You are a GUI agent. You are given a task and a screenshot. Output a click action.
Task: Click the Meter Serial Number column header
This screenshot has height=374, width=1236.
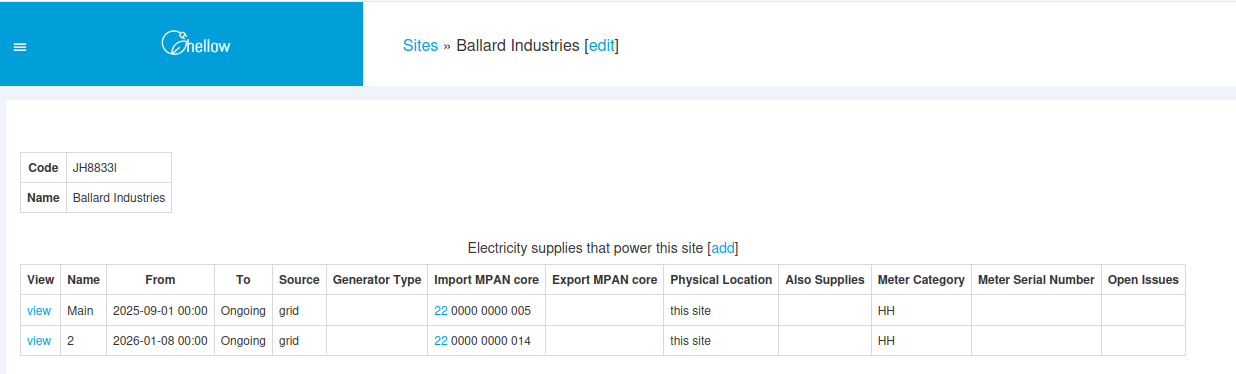click(x=1036, y=280)
